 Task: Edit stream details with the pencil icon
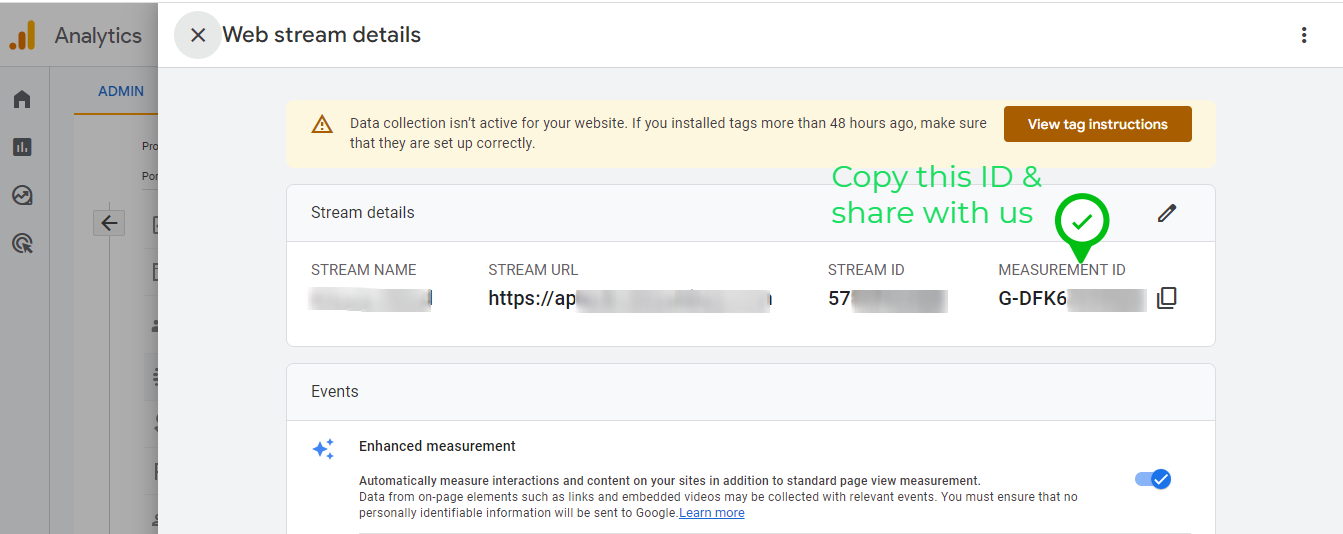point(1166,212)
